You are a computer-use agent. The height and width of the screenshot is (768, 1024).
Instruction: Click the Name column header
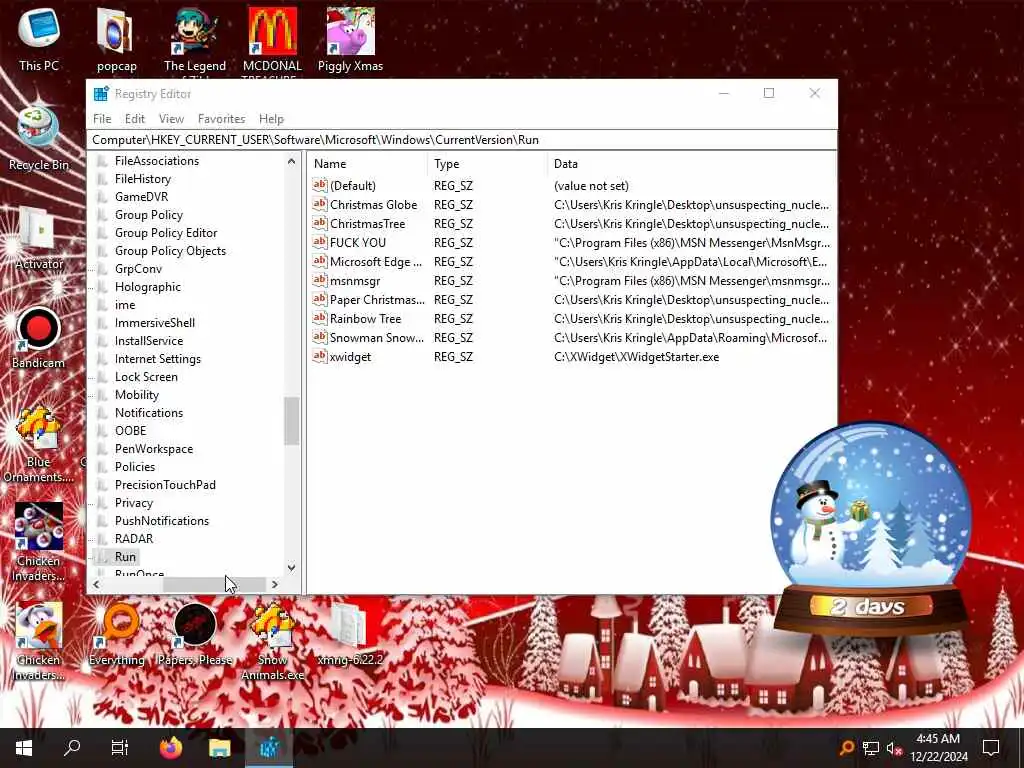click(367, 164)
